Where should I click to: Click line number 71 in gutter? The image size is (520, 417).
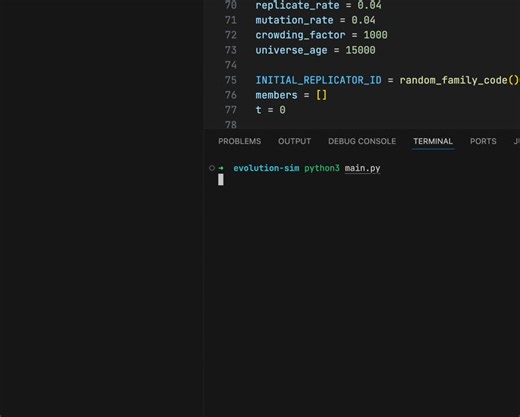click(231, 20)
